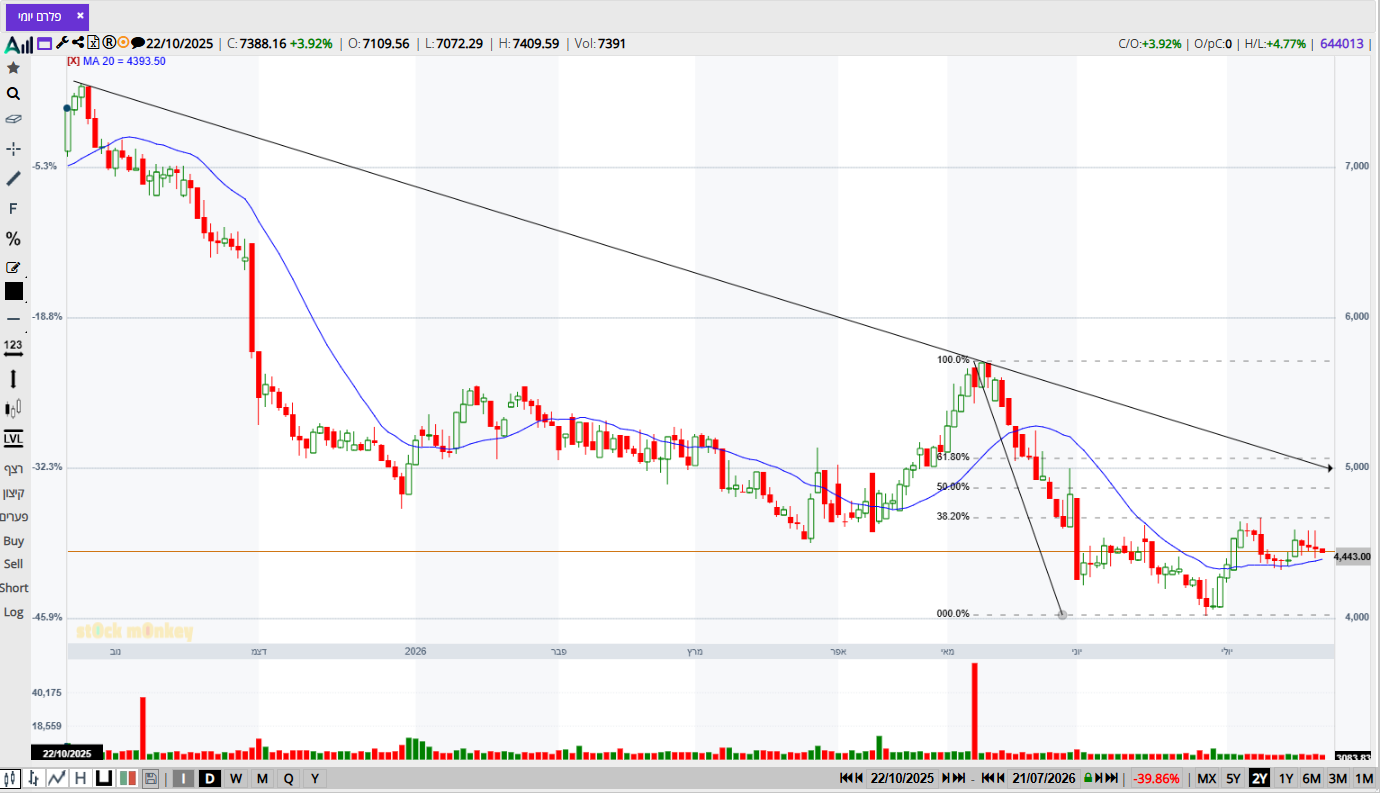Set range to 1Y
This screenshot has width=1383, height=796.
(1286, 779)
